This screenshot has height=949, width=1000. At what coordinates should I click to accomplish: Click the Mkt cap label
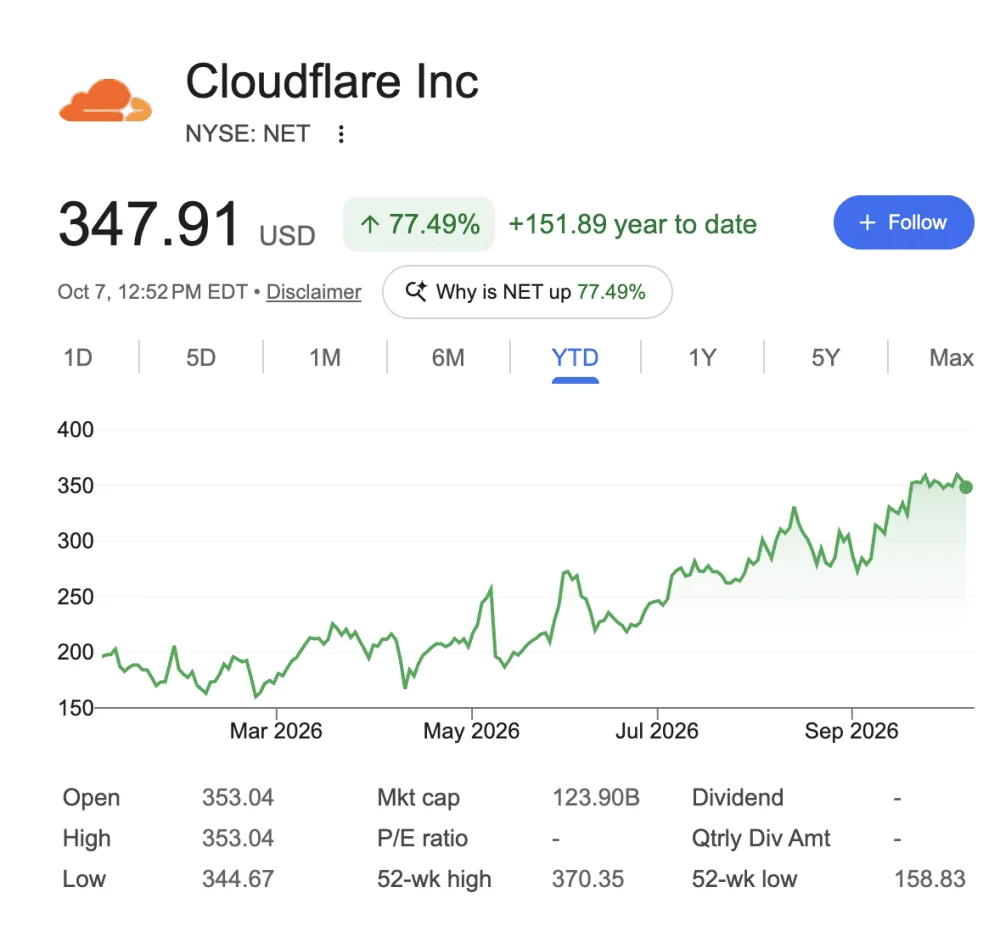[x=418, y=798]
